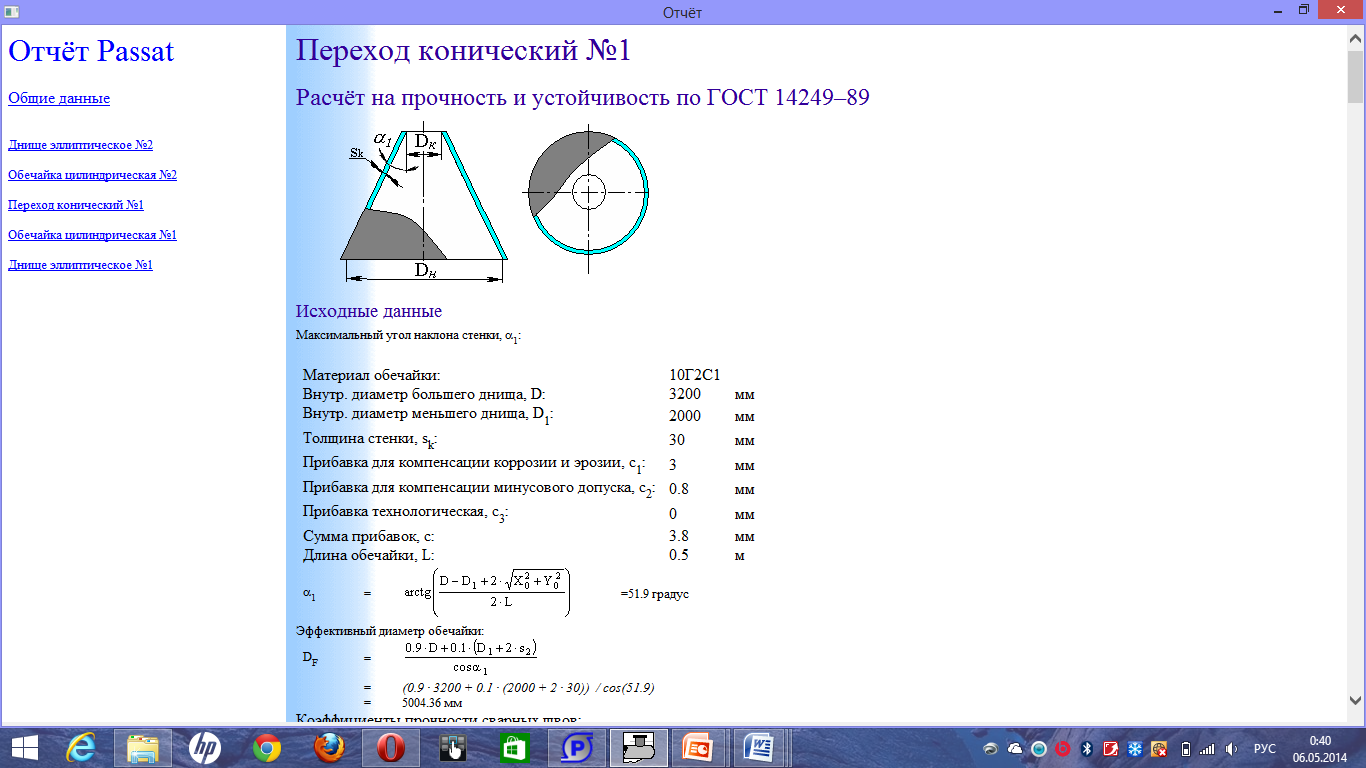This screenshot has width=1366, height=768.
Task: Click the label Длина обечайки, L
Action: pos(369,555)
